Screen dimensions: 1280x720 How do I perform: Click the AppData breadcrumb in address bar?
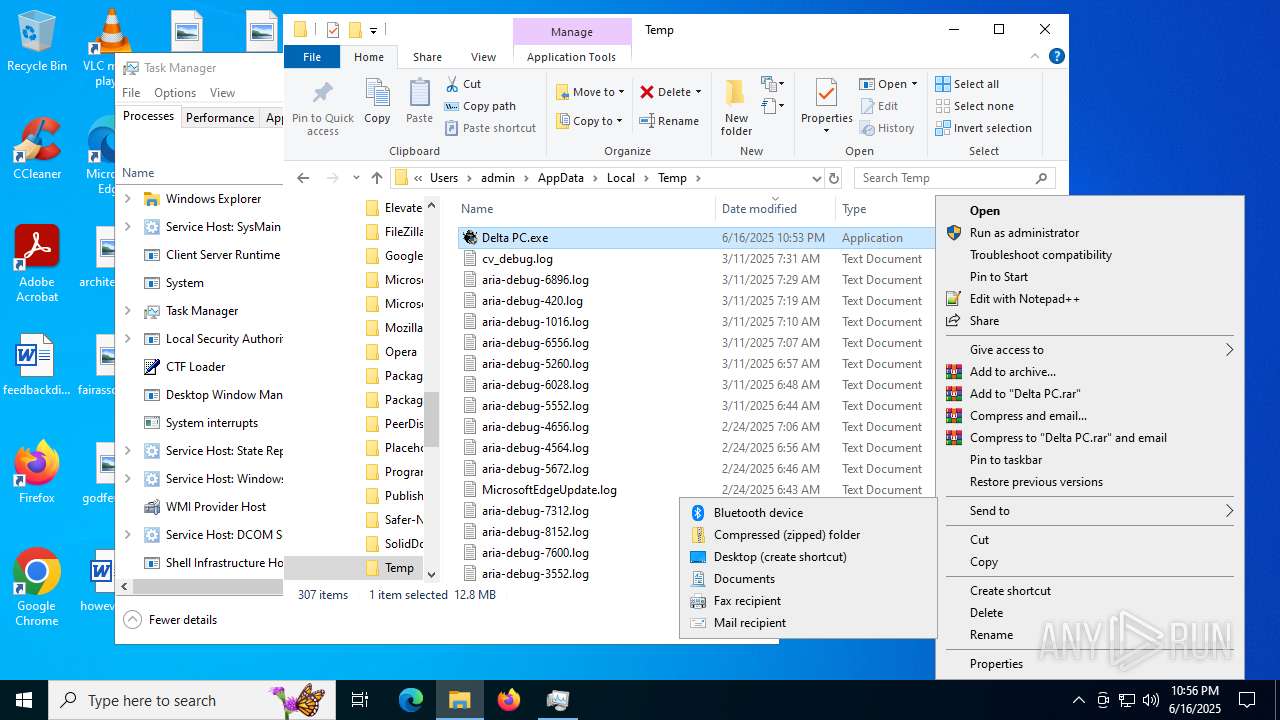pyautogui.click(x=561, y=178)
